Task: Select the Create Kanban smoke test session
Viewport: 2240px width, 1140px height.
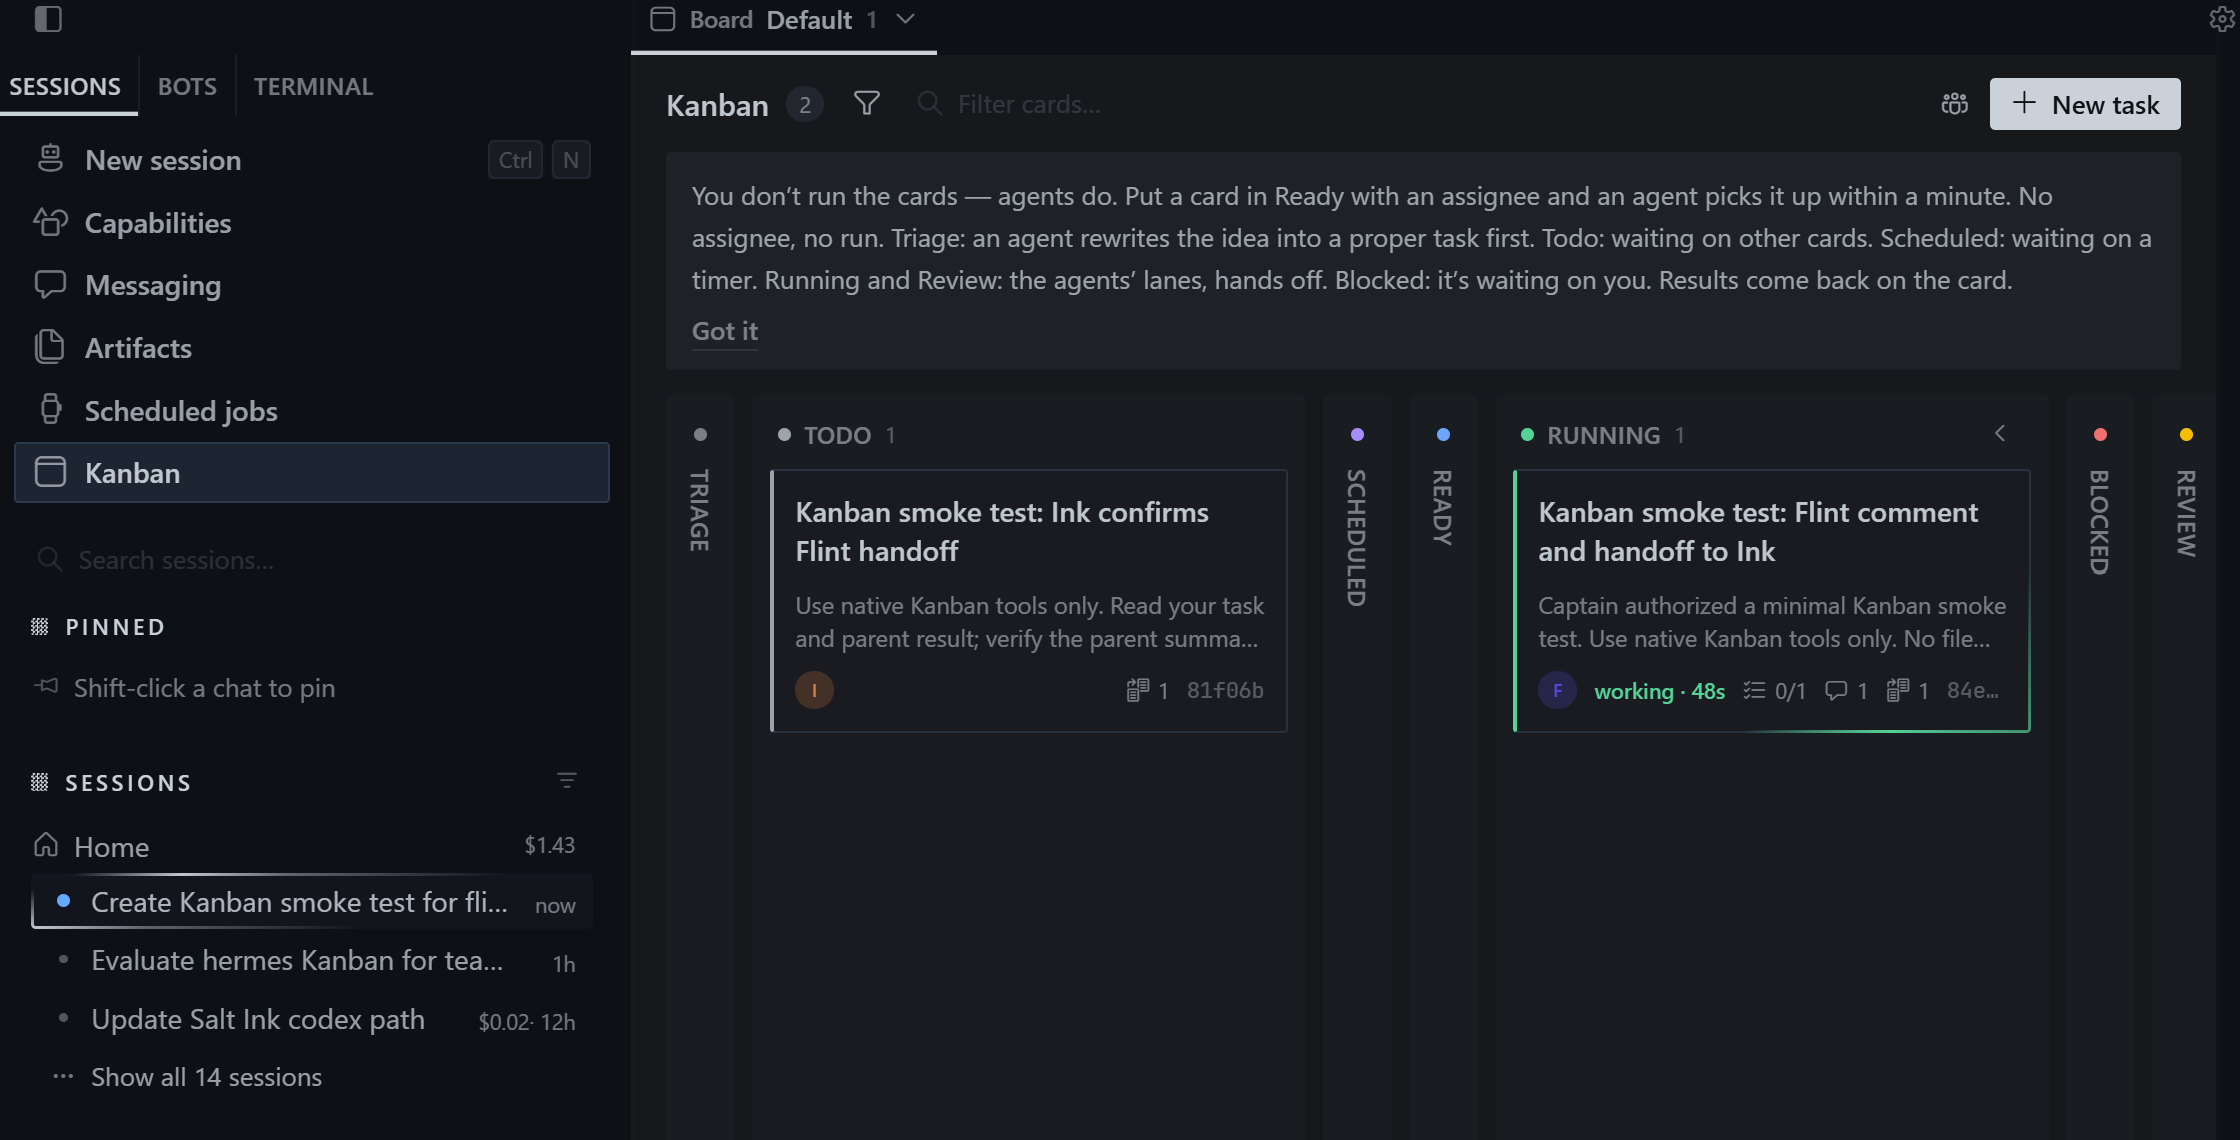Action: [x=312, y=903]
